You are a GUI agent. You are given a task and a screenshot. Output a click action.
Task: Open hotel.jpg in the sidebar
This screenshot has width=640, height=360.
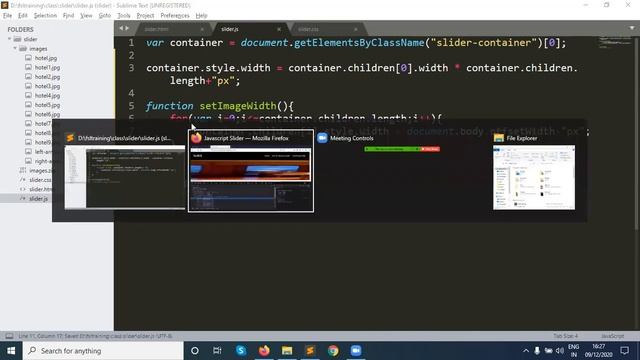click(x=46, y=58)
